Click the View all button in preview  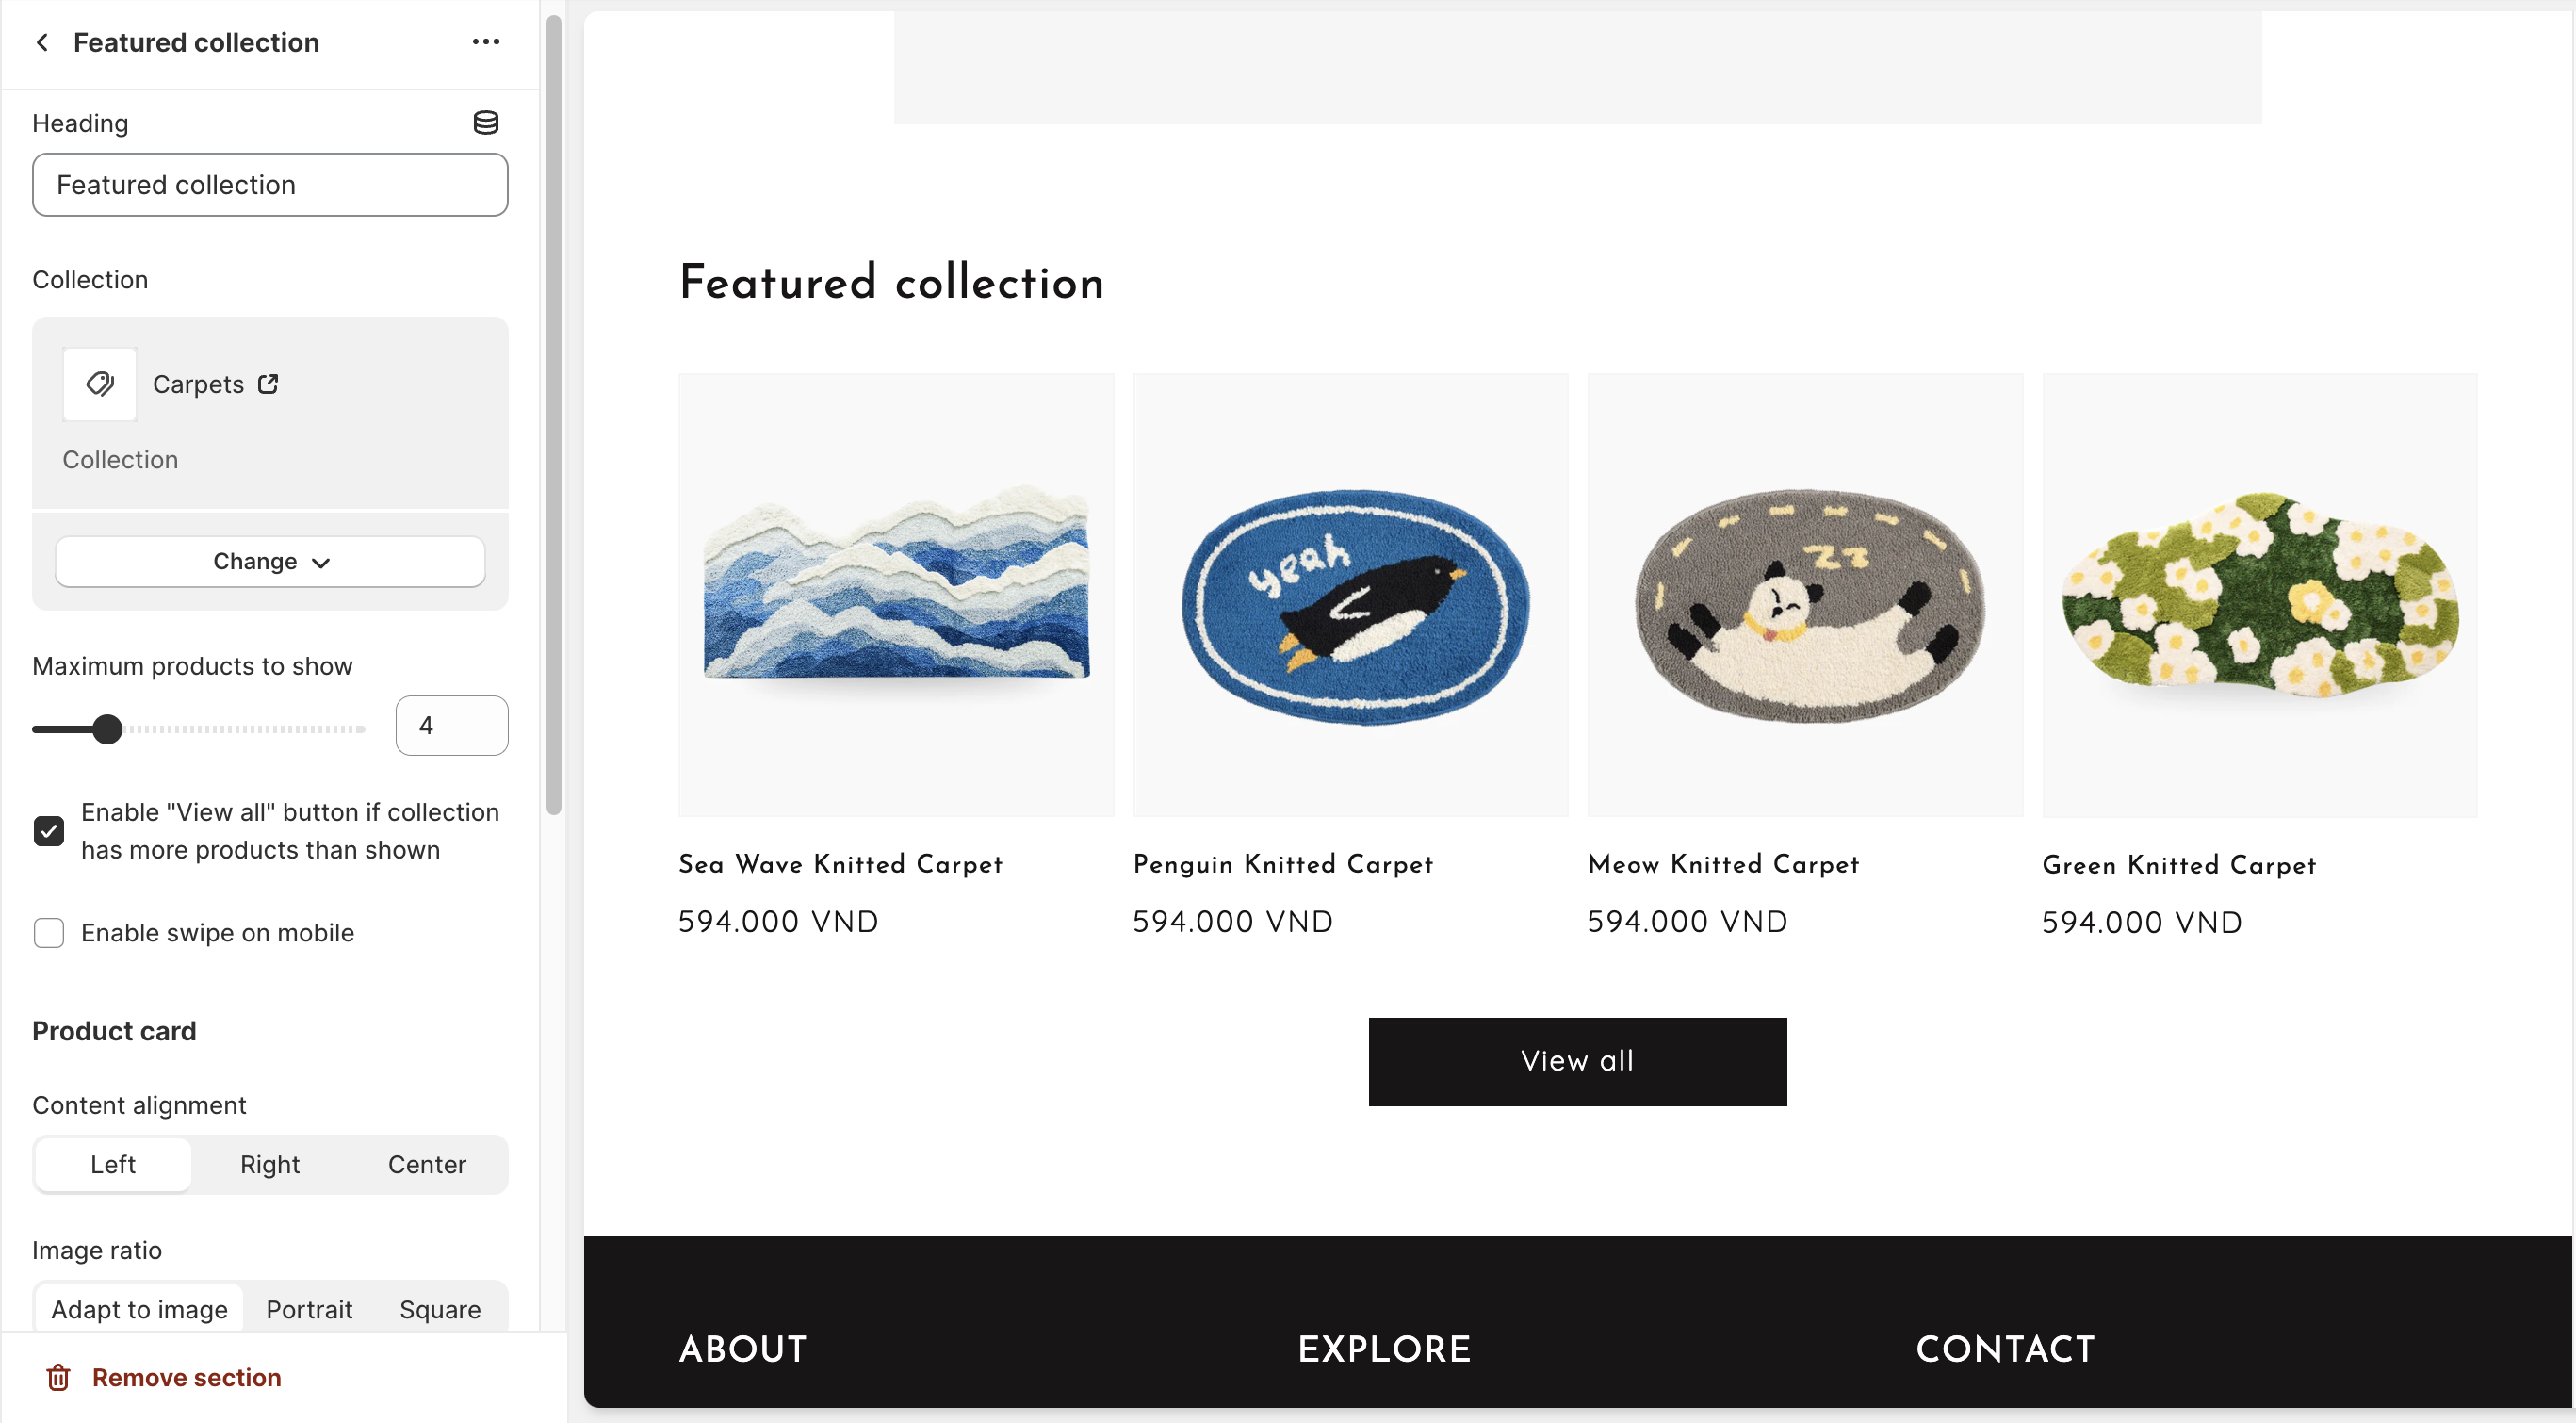[1577, 1061]
